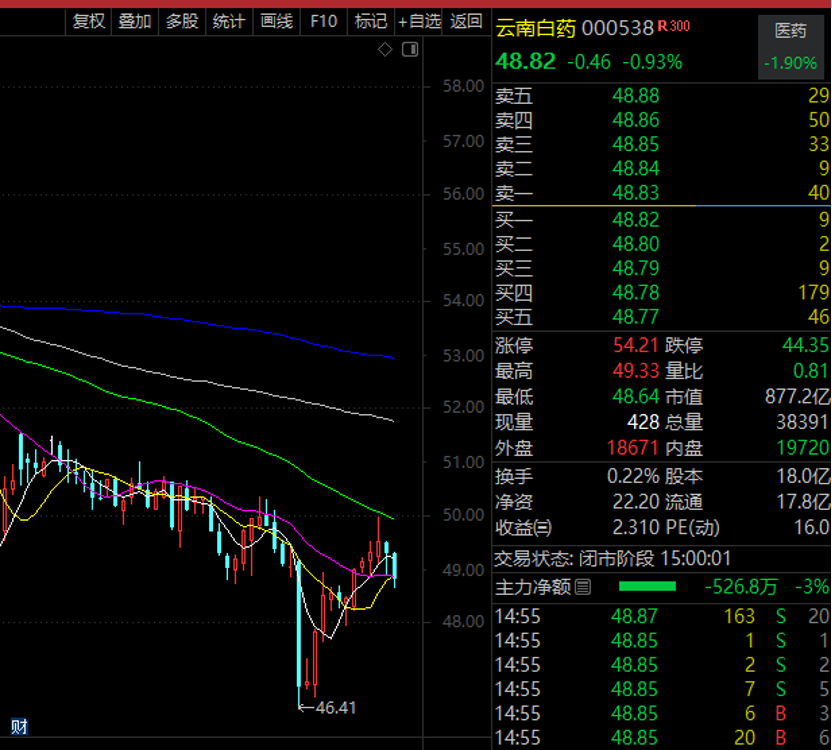Select 买三 price 48.79
The image size is (832, 750).
point(636,269)
